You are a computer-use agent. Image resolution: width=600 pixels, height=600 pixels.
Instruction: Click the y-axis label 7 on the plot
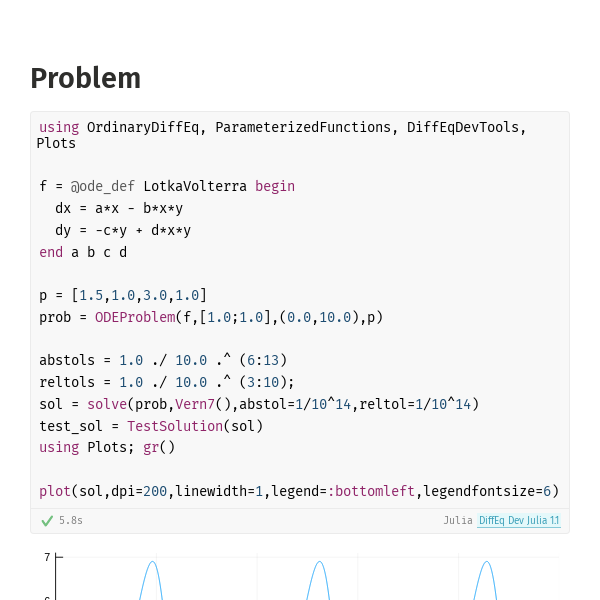(47, 557)
